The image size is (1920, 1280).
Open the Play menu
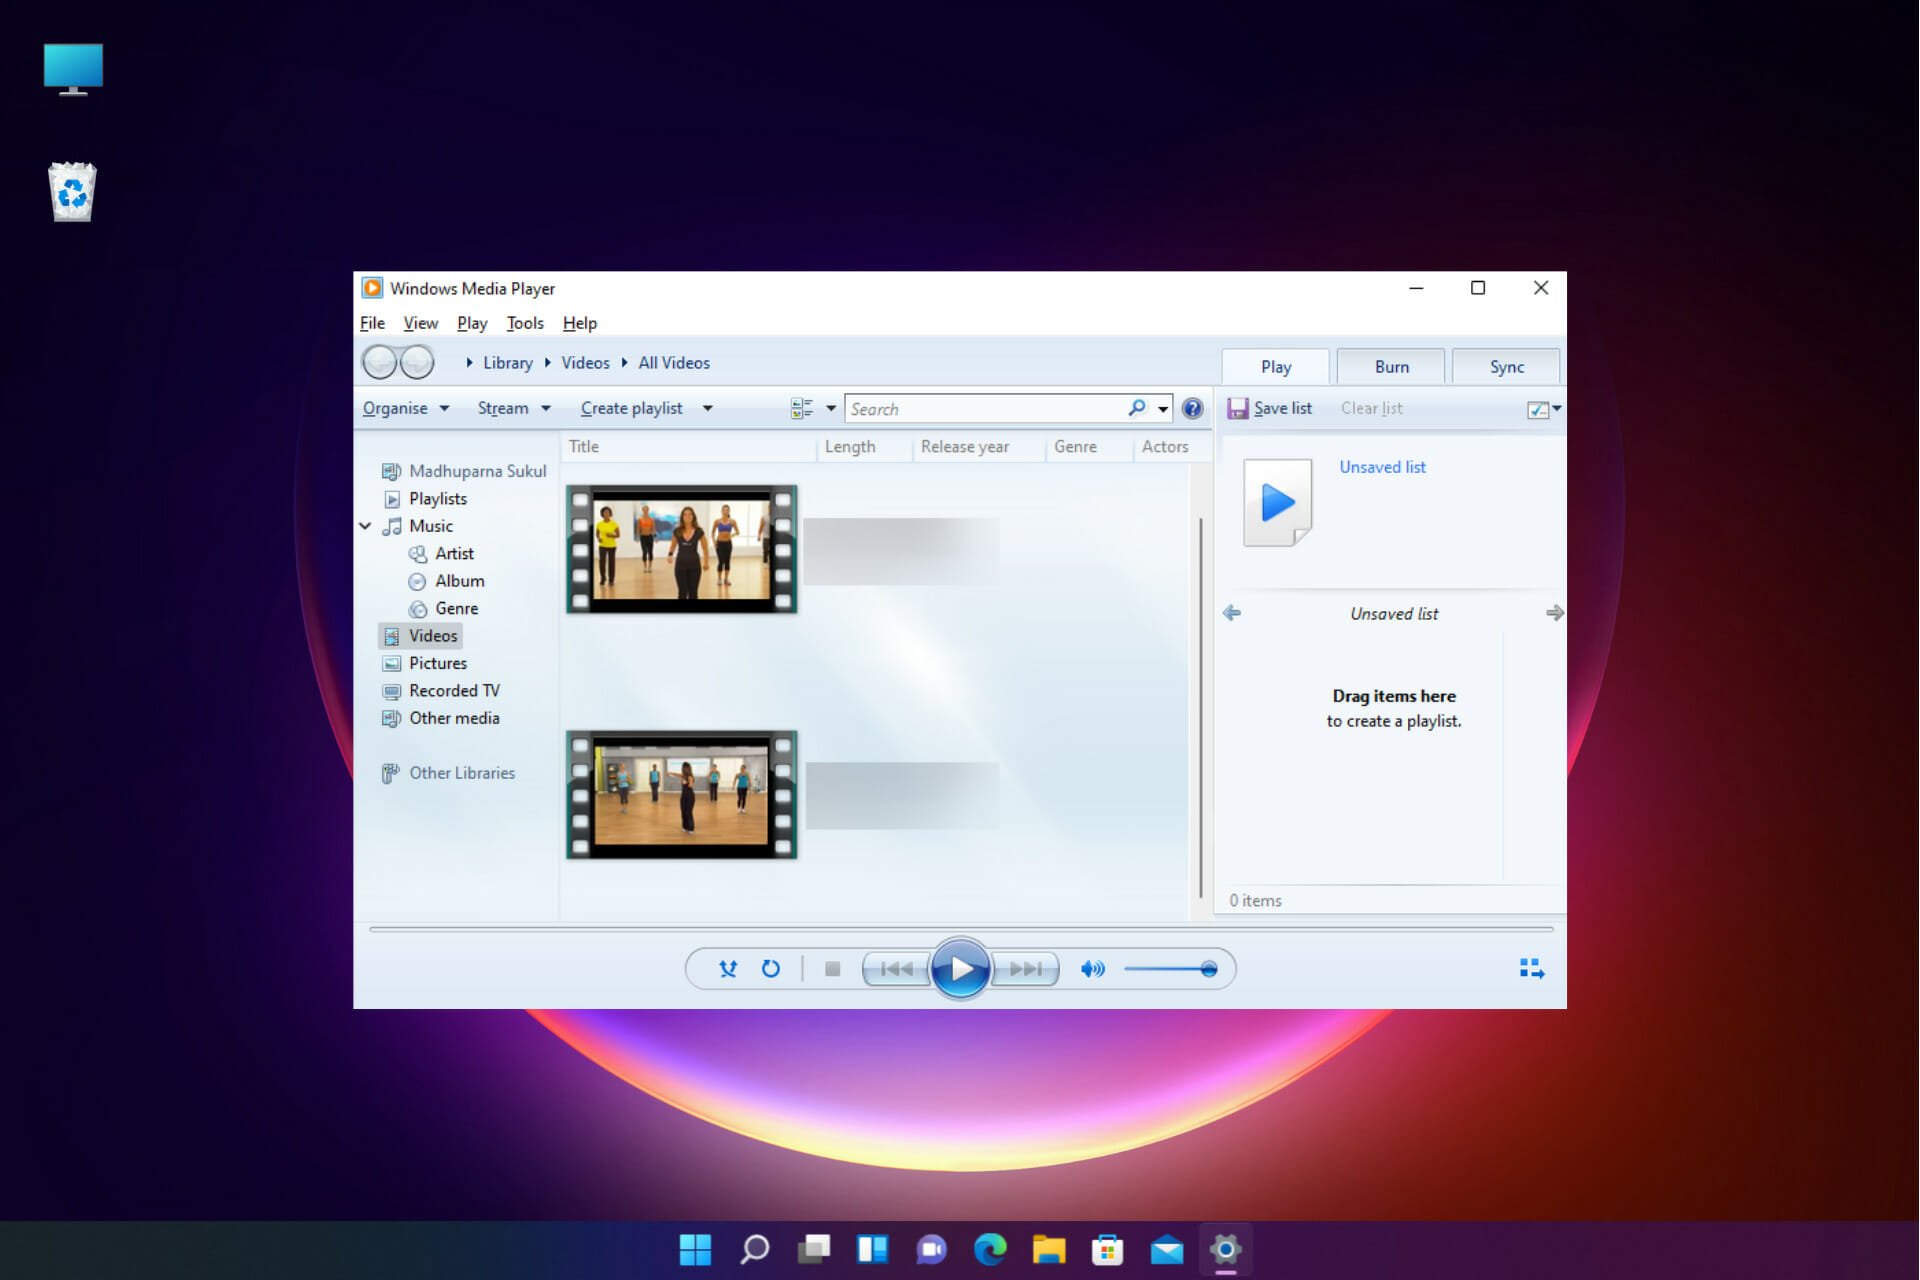pos(472,323)
